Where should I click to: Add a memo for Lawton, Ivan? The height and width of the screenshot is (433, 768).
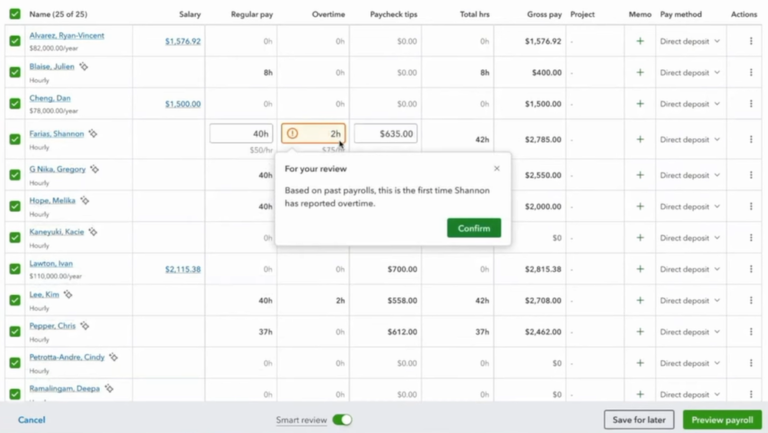coord(640,269)
